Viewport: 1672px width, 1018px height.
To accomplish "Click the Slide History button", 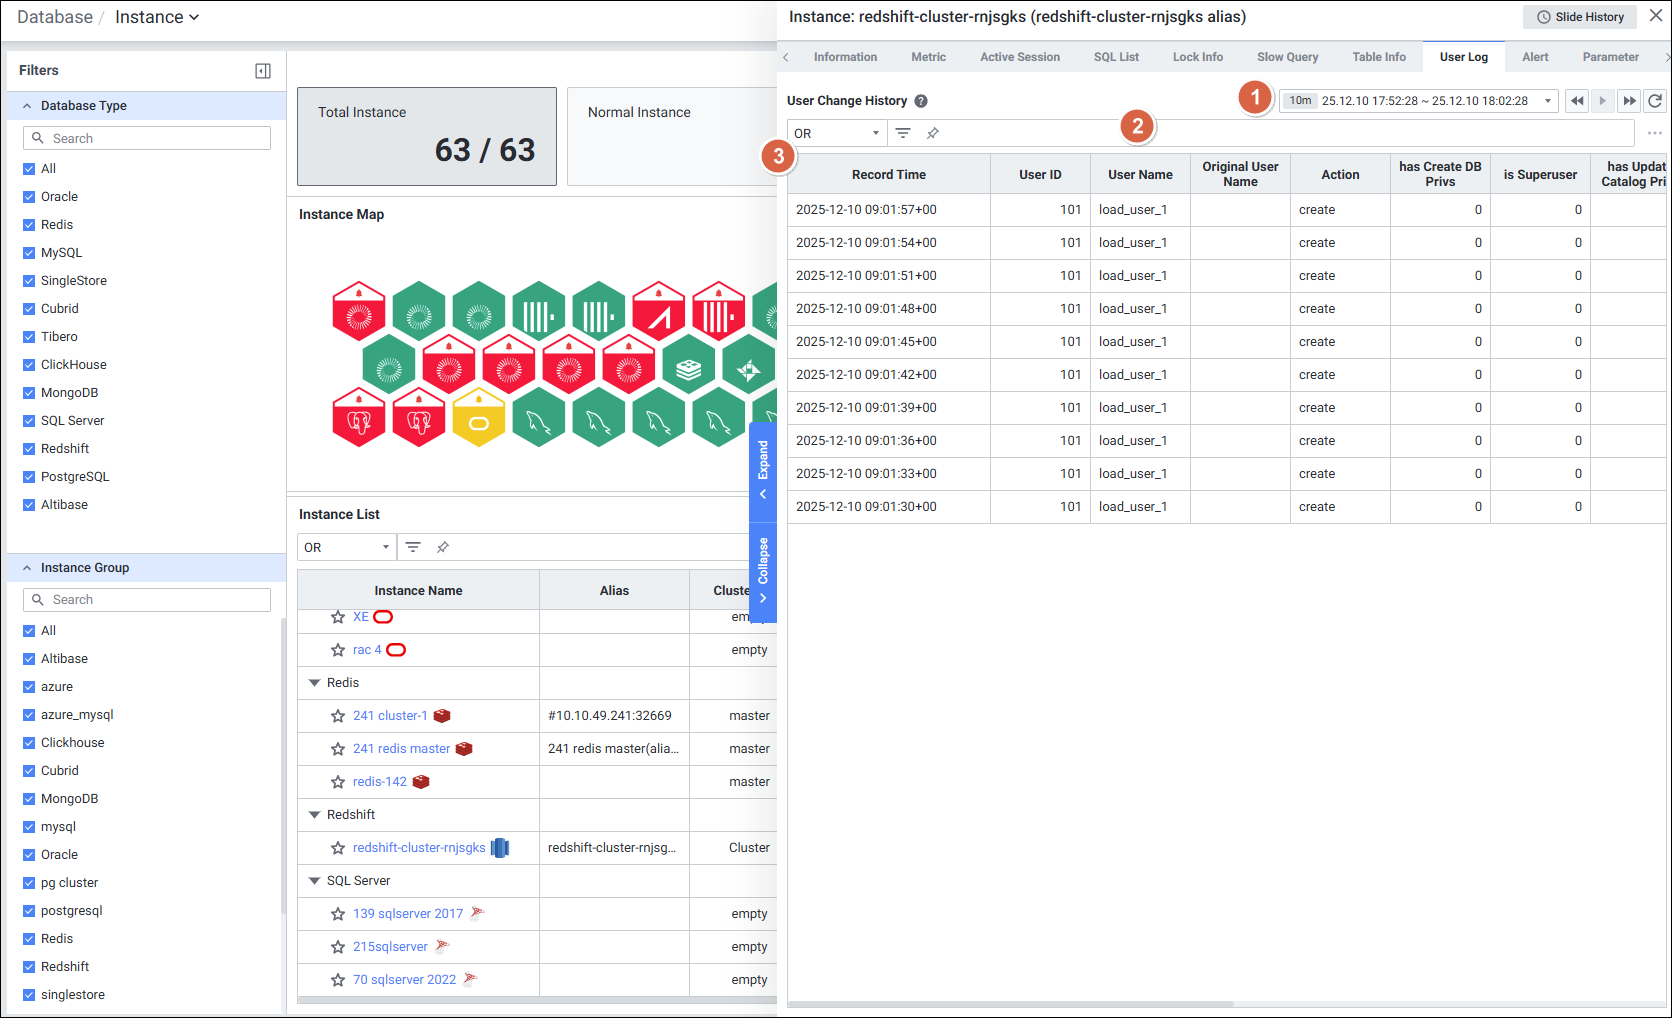I will (1580, 17).
